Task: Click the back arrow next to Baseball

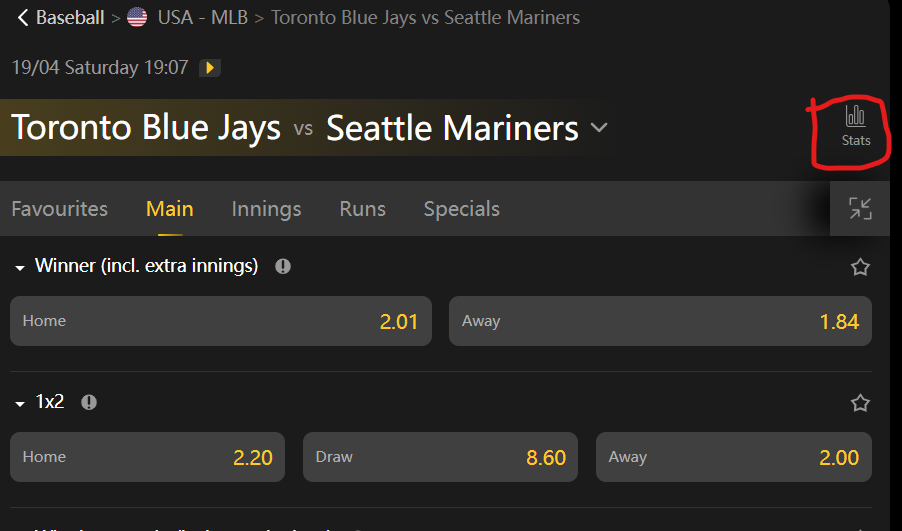Action: (x=22, y=18)
